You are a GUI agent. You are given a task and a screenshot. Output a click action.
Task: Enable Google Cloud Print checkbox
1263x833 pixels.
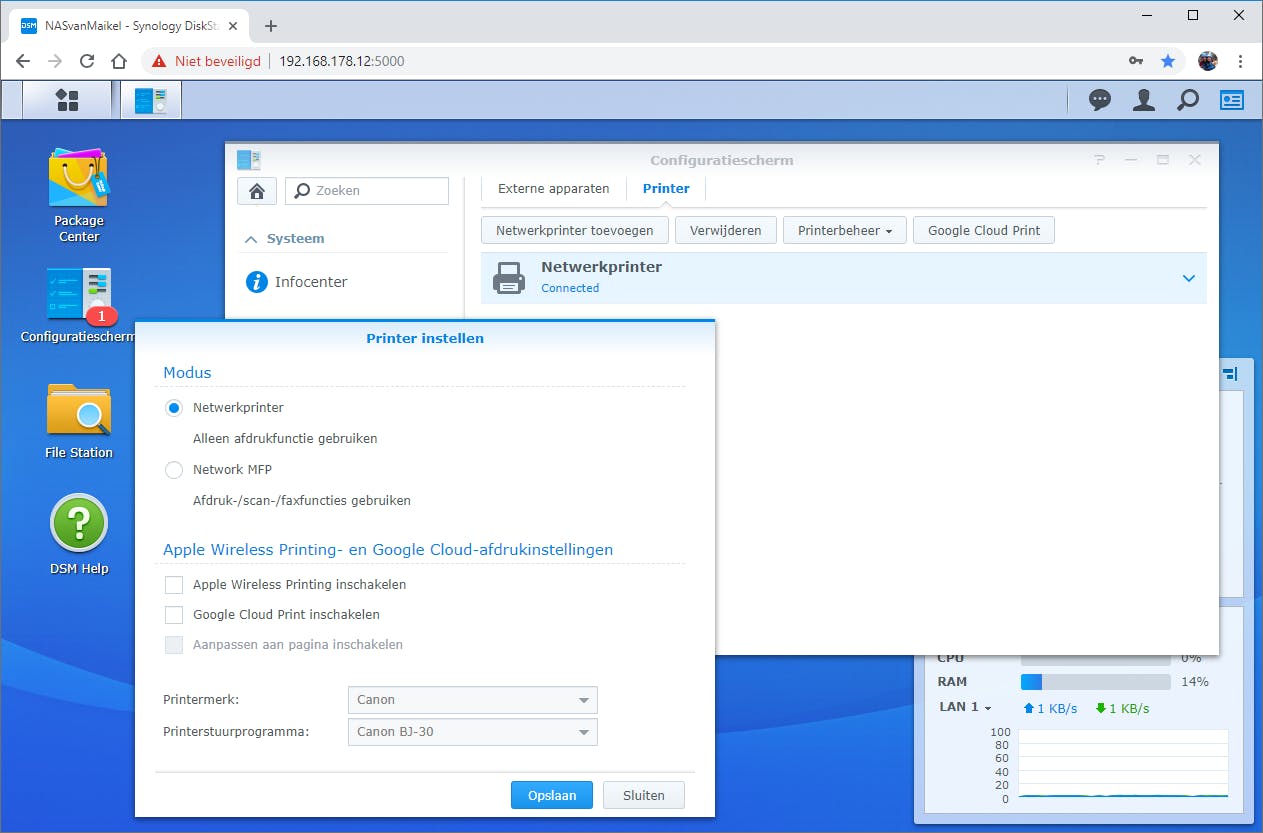(174, 615)
